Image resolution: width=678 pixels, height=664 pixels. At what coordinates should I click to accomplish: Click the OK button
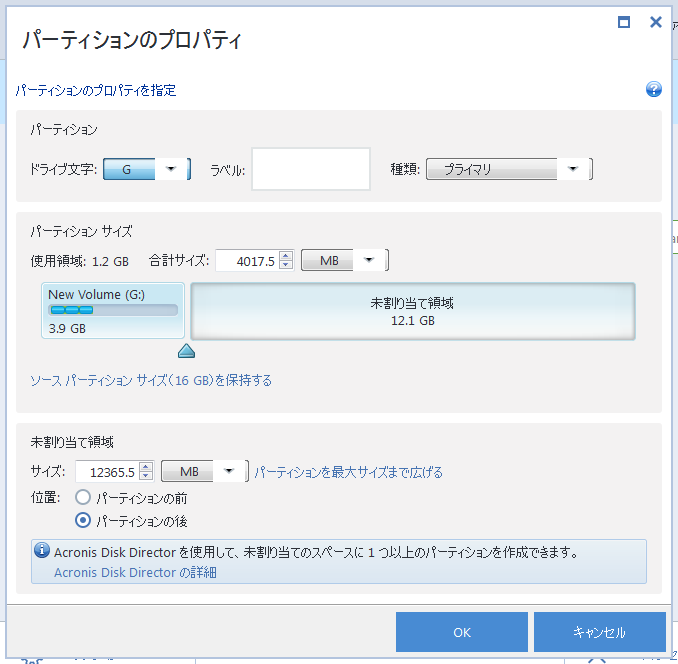point(461,632)
